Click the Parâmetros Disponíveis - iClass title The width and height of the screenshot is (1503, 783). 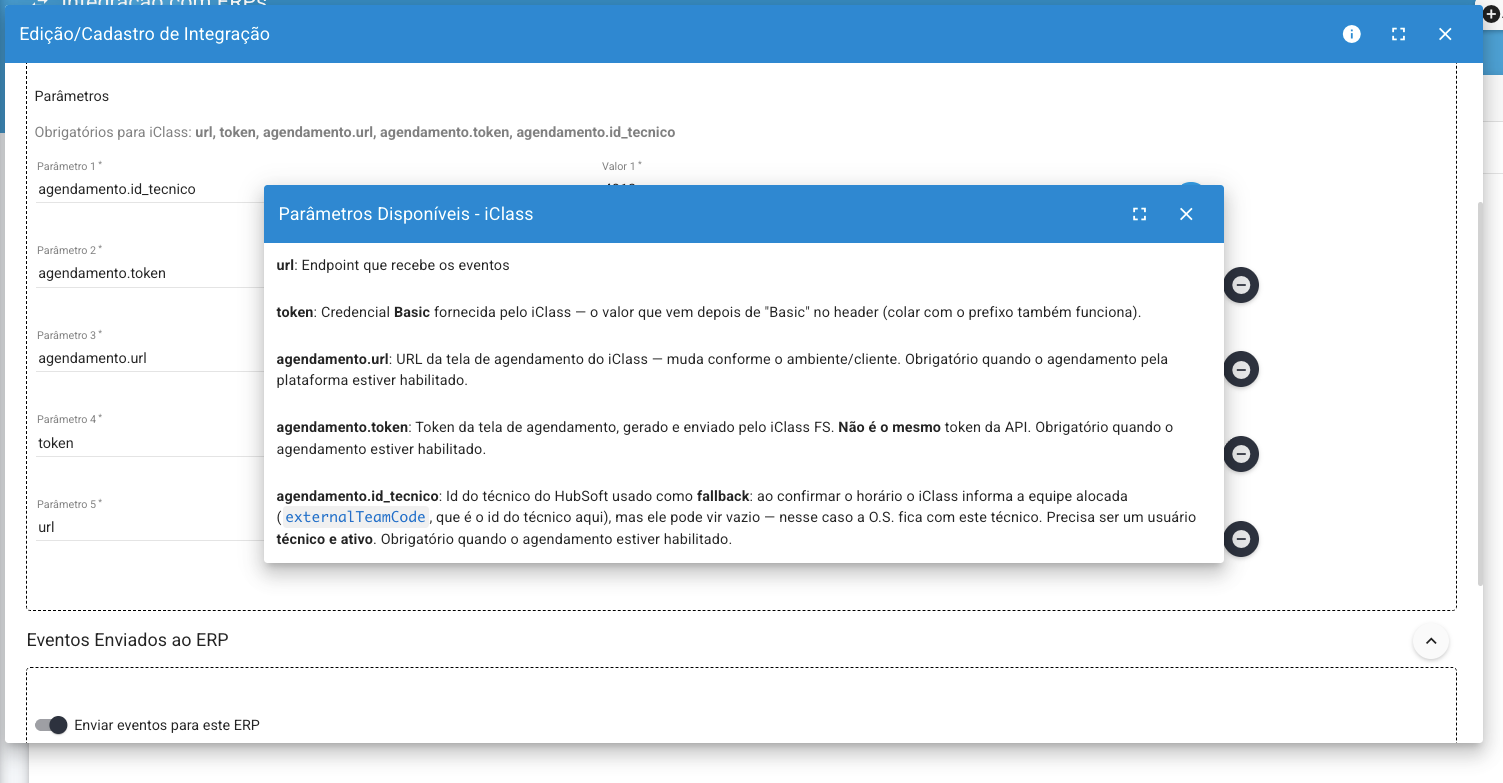406,214
